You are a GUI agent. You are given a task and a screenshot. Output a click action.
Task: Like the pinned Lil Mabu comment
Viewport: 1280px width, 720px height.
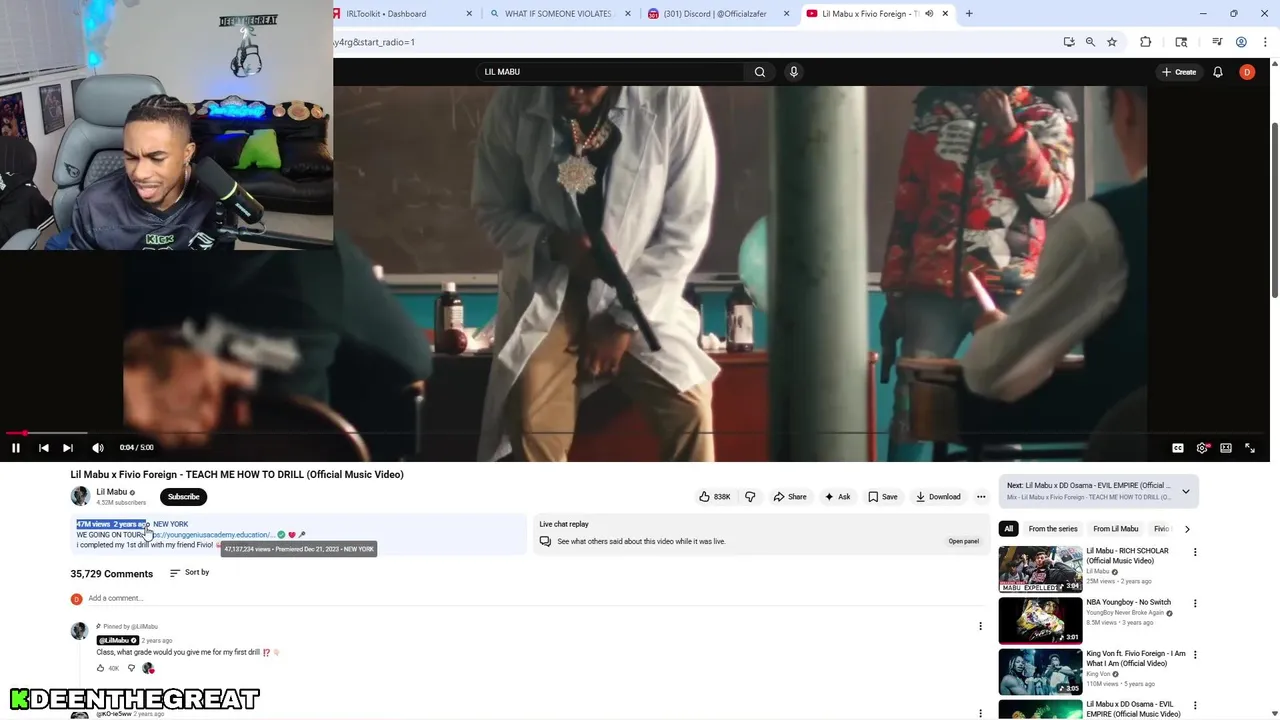pos(100,668)
